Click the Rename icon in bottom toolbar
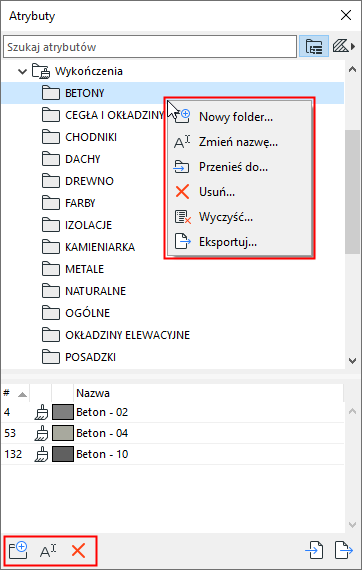362x570 pixels. (x=48, y=551)
